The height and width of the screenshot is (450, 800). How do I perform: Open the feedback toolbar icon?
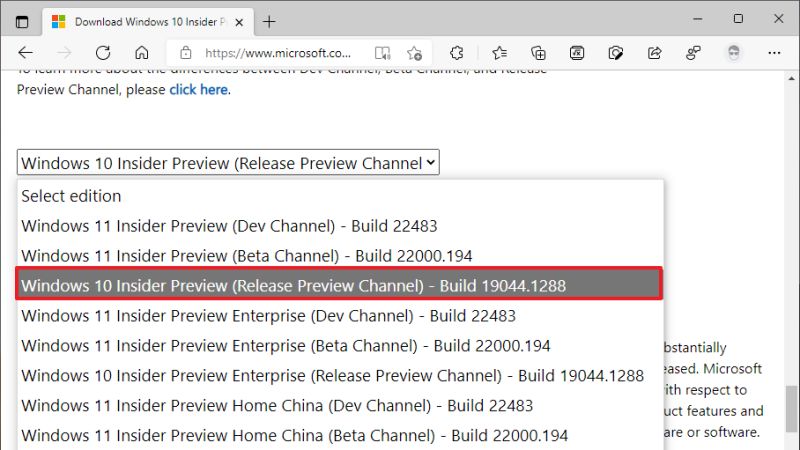pos(693,53)
